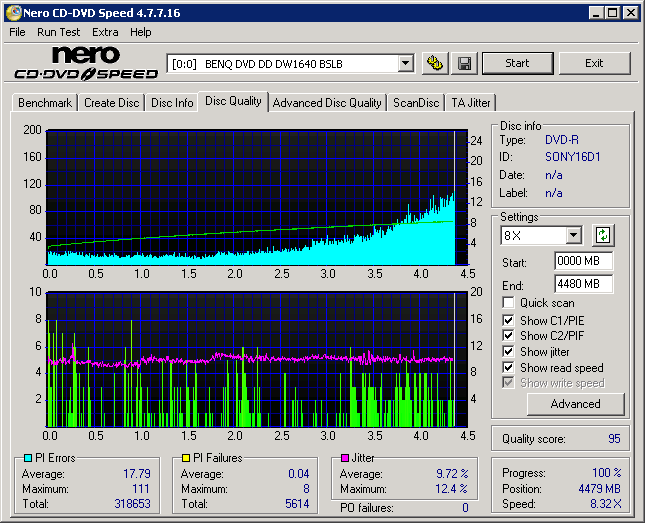Click the disc type DVD-R text
645x523 pixels.
pos(561,140)
